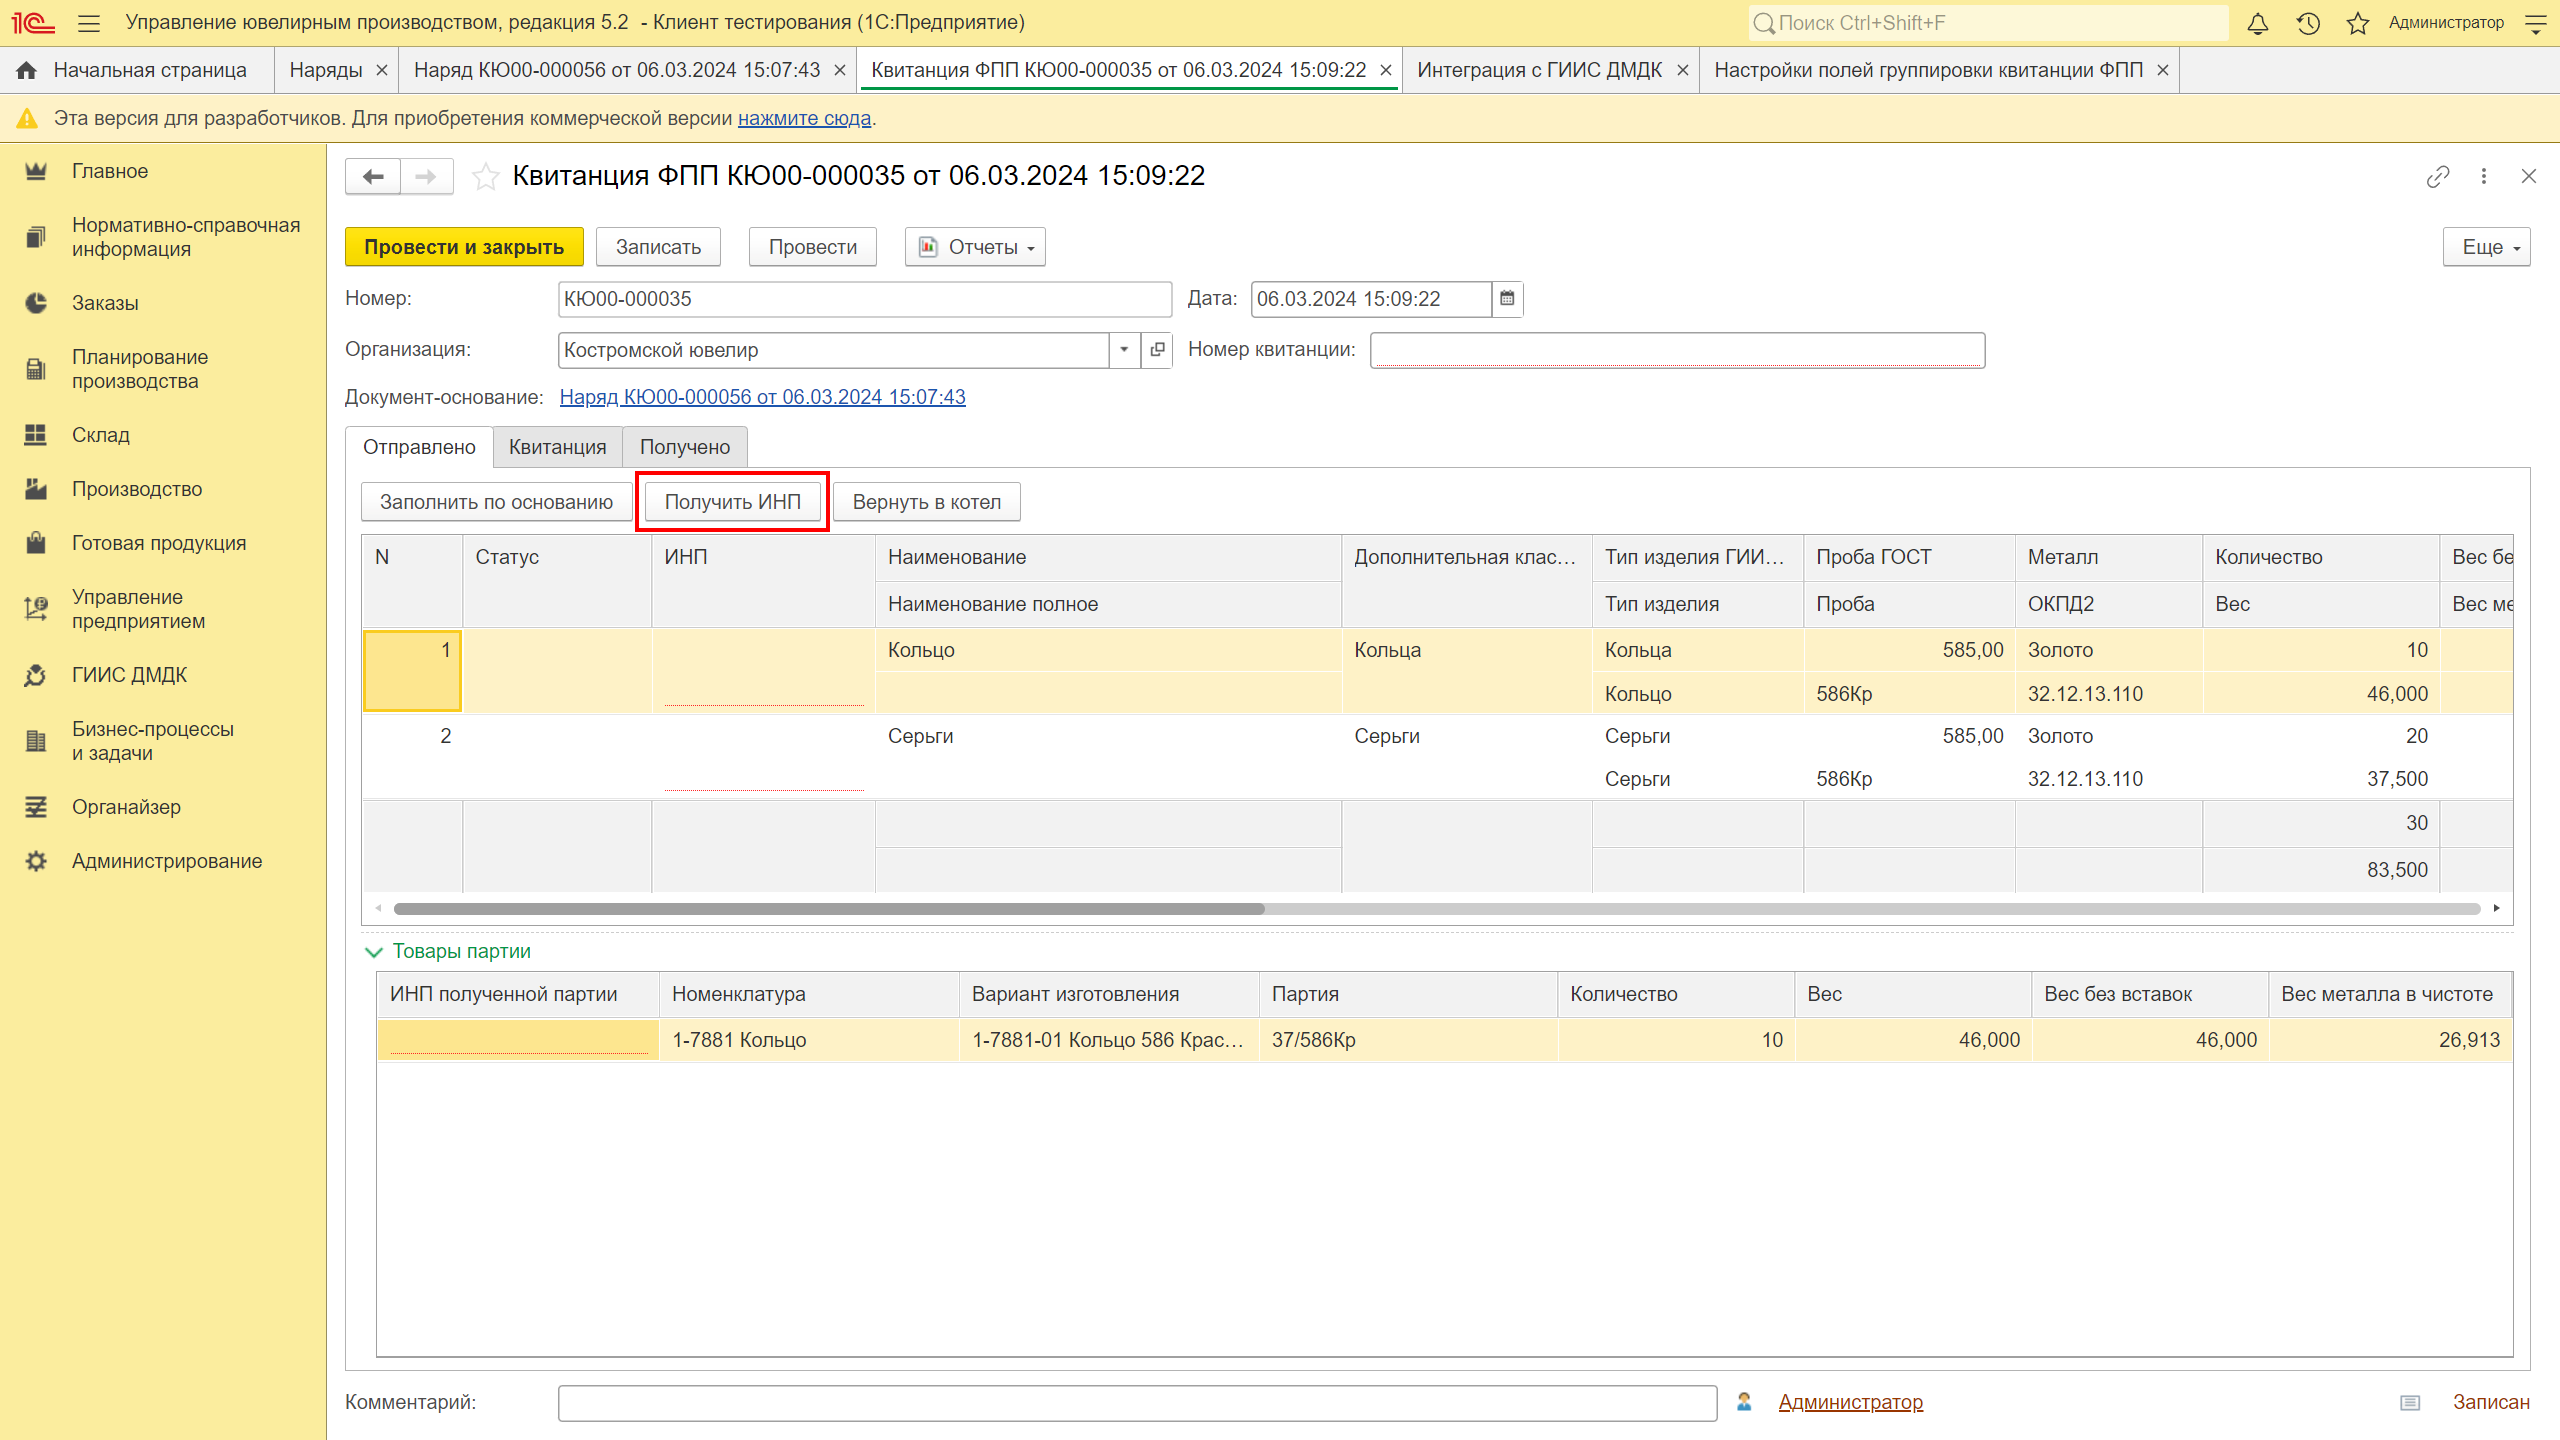2560x1440 pixels.
Task: Open service settings icon beside Администратор
Action: click(2536, 23)
